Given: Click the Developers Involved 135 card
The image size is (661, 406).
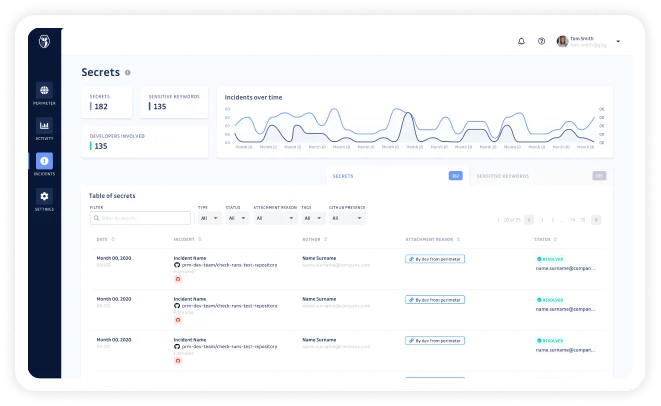Looking at the screenshot, I should [145, 142].
